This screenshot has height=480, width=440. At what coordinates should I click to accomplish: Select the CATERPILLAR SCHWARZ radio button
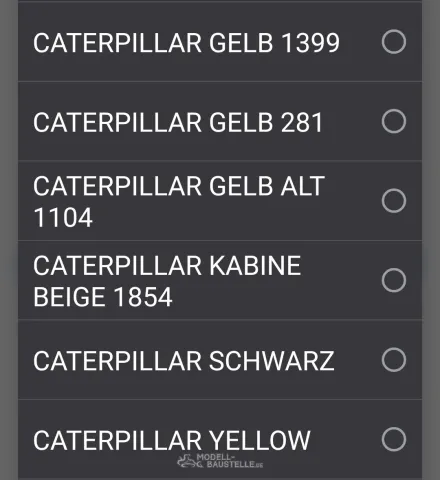click(394, 360)
